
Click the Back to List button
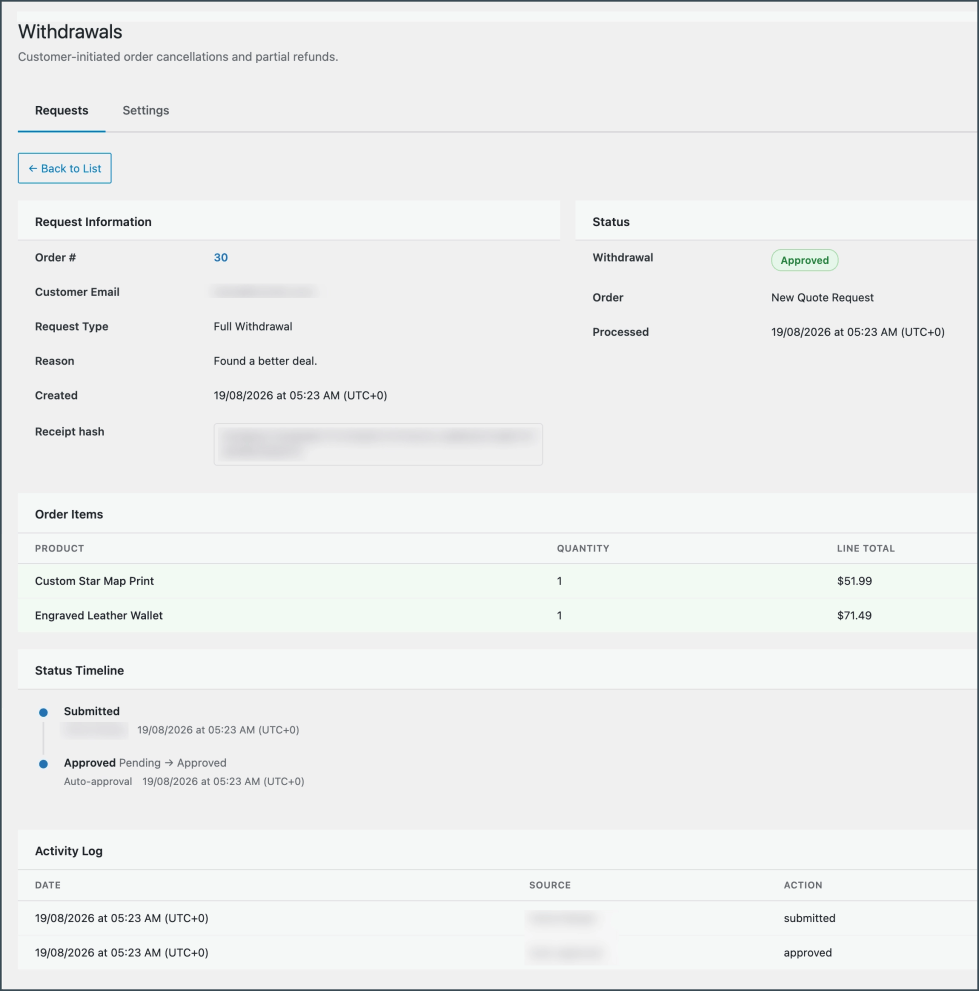click(x=64, y=168)
